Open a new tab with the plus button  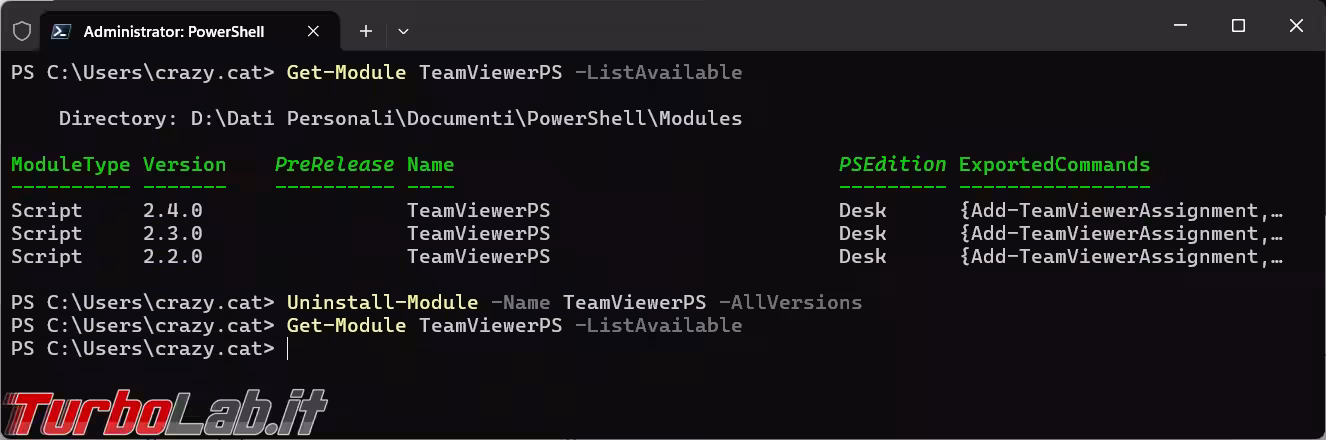[366, 31]
